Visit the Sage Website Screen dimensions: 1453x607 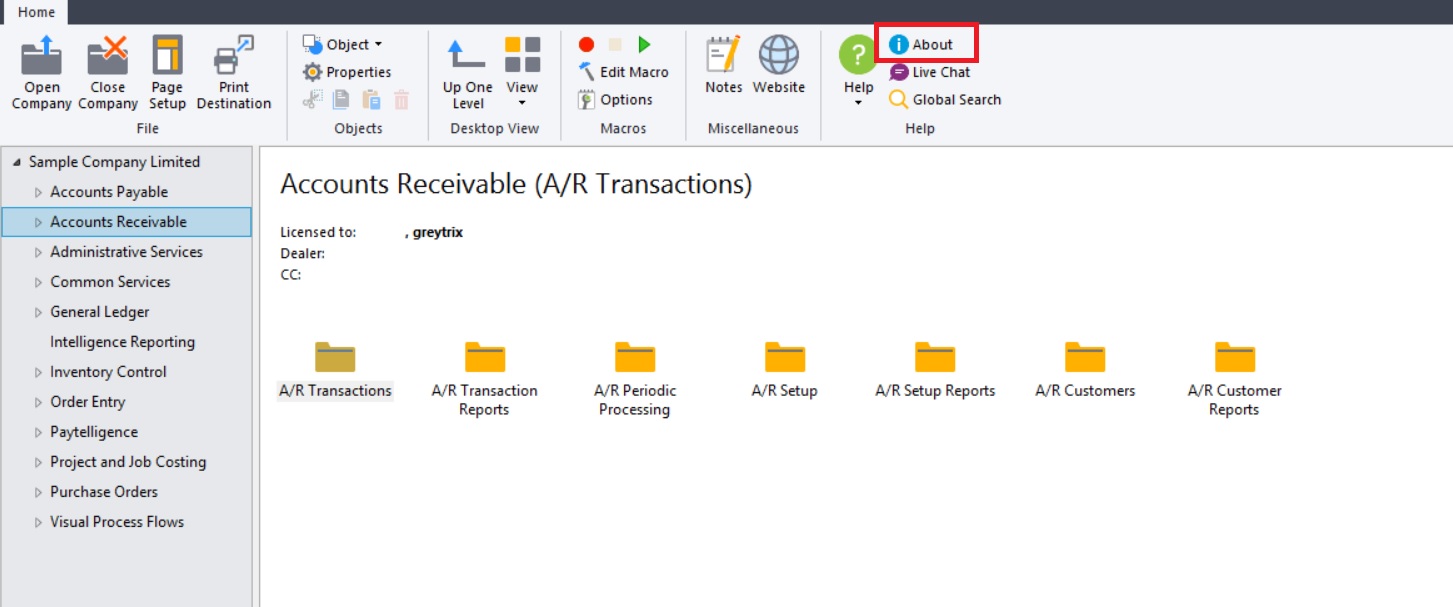[x=779, y=65]
